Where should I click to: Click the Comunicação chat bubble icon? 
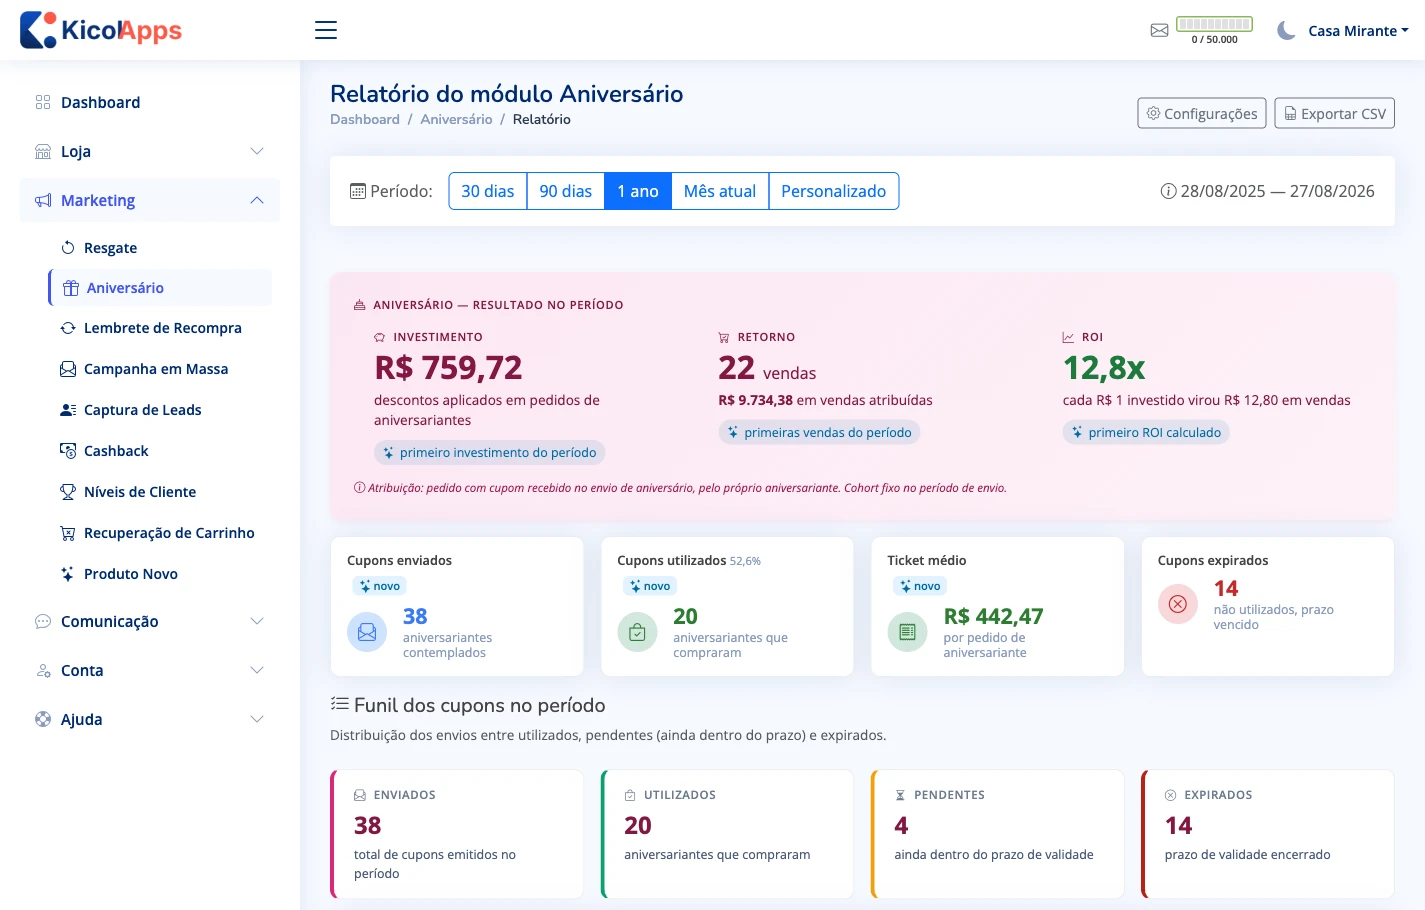pos(43,621)
